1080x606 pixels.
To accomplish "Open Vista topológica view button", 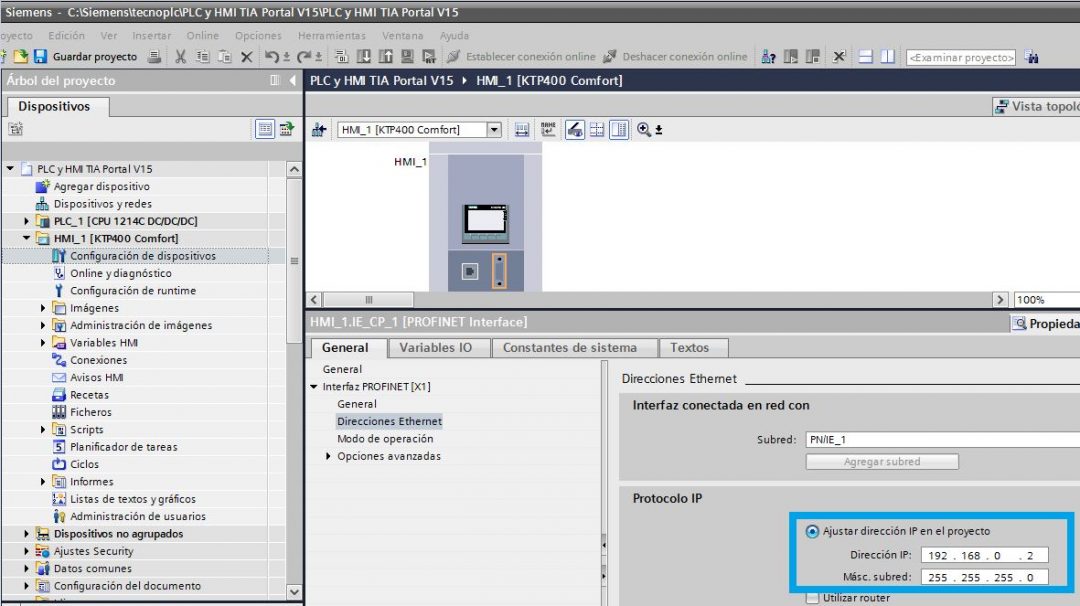I will pyautogui.click(x=1036, y=106).
